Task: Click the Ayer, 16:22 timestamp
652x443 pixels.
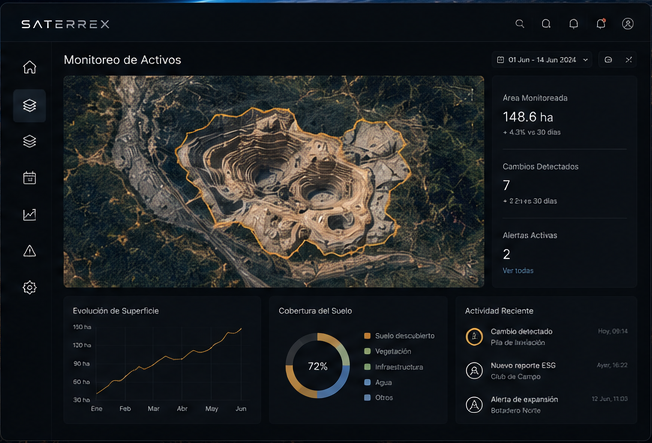Action: coord(612,365)
